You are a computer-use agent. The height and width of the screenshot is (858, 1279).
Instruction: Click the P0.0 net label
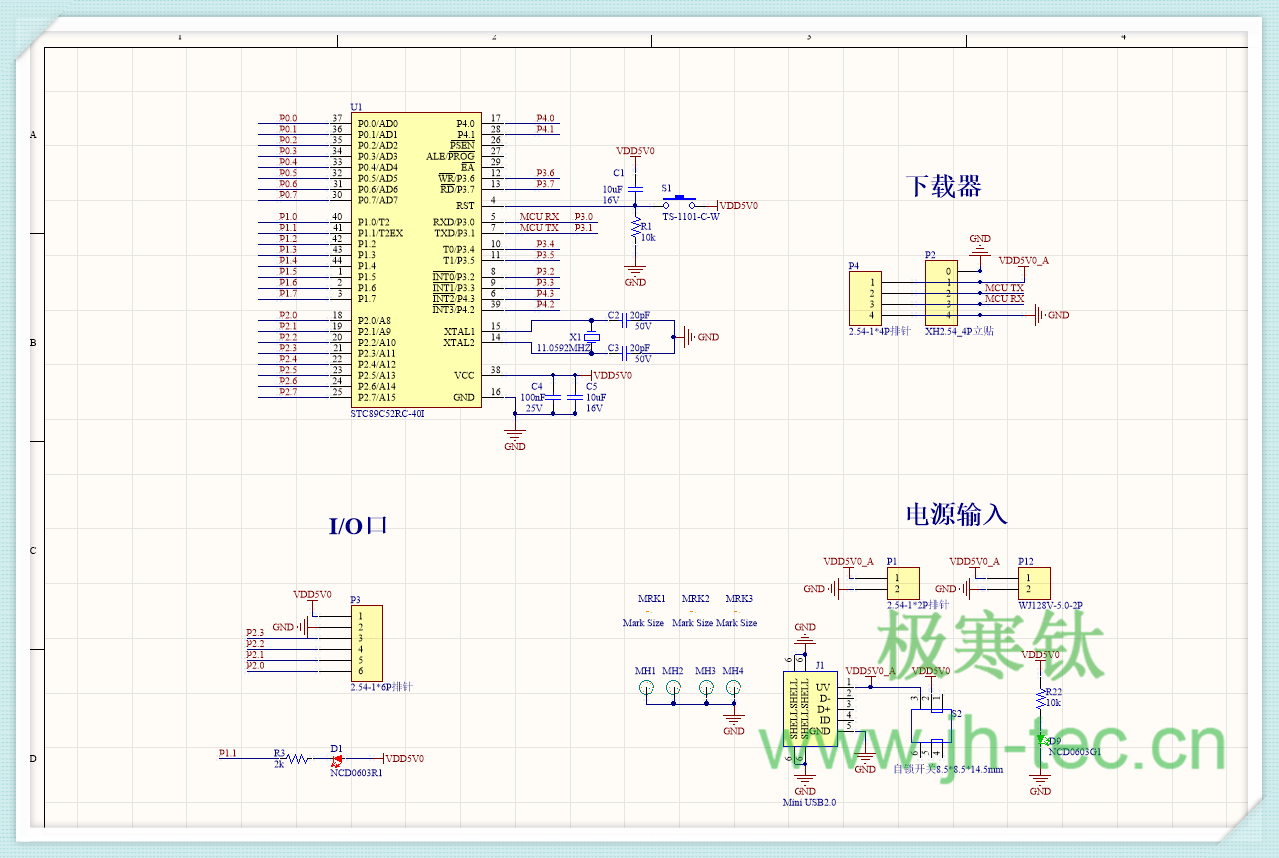point(288,118)
